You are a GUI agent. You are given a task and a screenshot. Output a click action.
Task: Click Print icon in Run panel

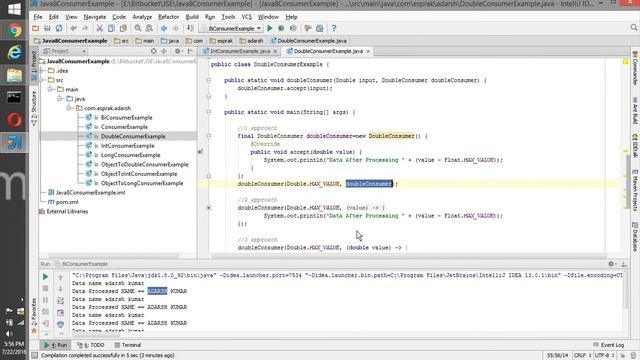pyautogui.click(x=60, y=324)
